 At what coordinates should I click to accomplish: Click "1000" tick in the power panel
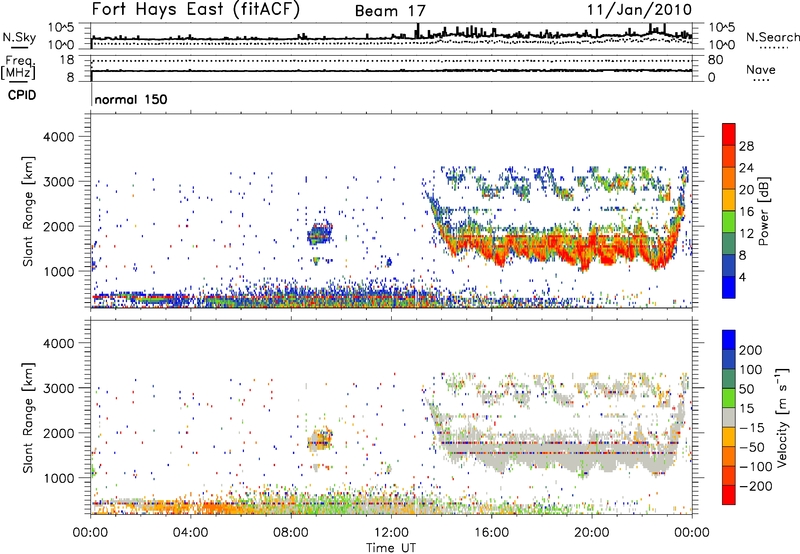coord(59,271)
